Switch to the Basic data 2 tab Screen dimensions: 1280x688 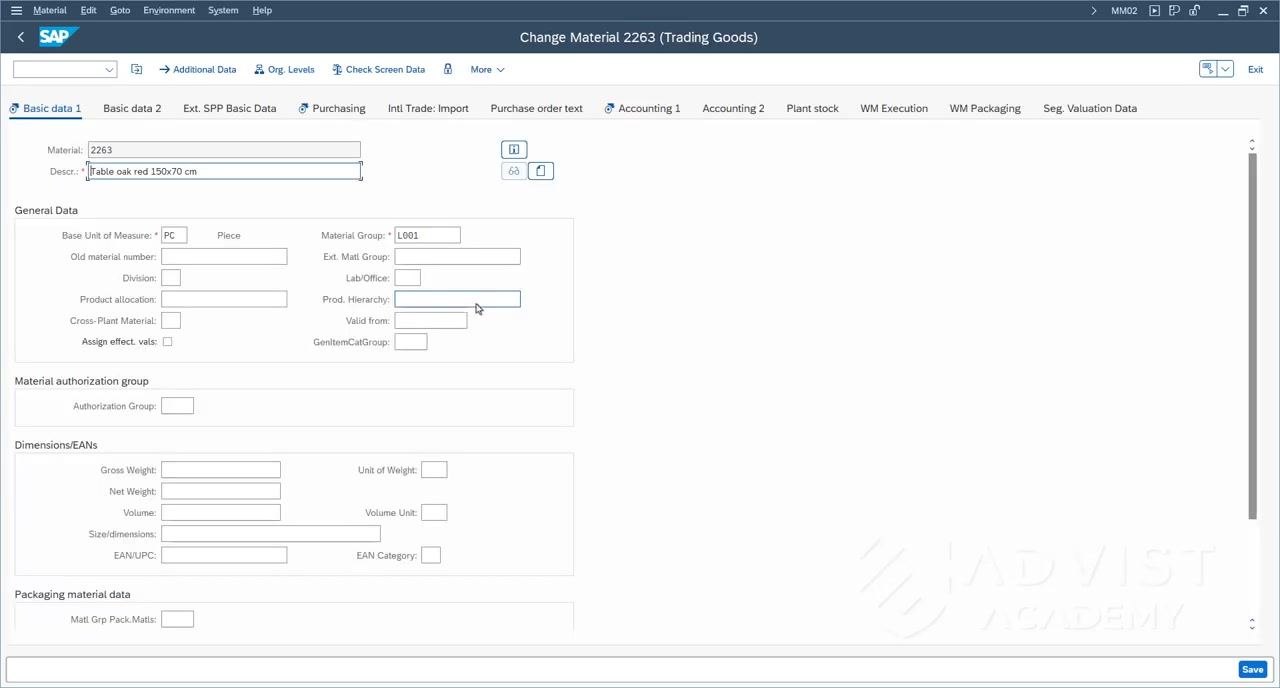[132, 108]
